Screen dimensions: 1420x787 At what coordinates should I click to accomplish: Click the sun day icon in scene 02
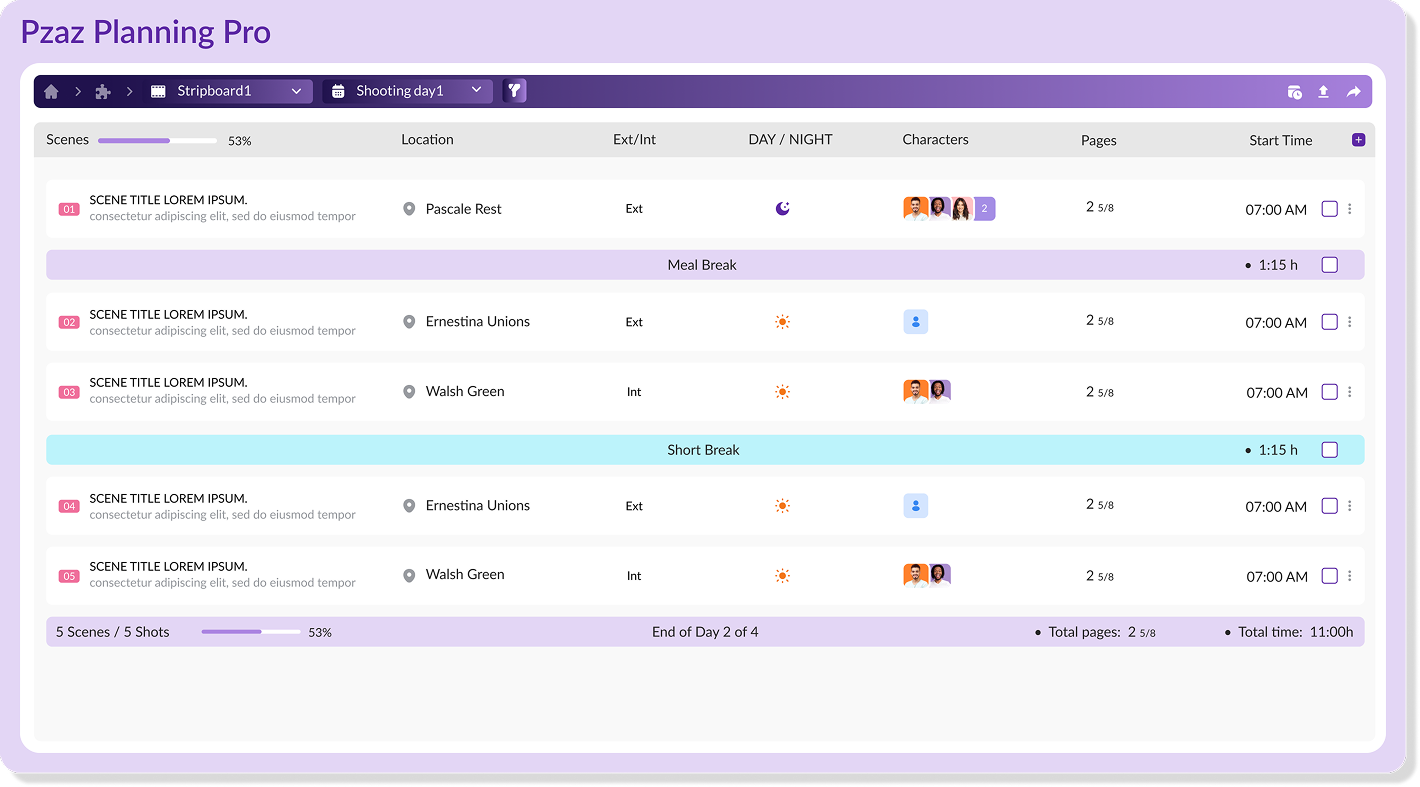(x=782, y=321)
